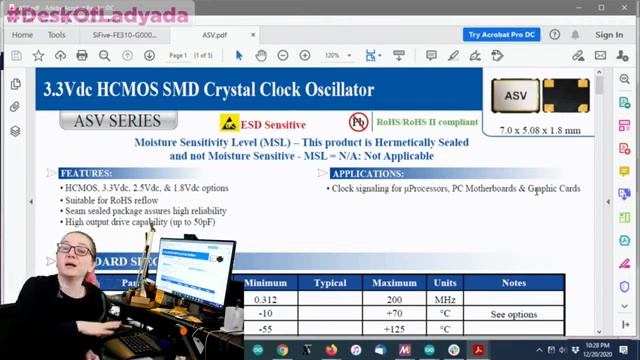Switch to Tools tab
Screen dimensions: 640x360
[57, 35]
